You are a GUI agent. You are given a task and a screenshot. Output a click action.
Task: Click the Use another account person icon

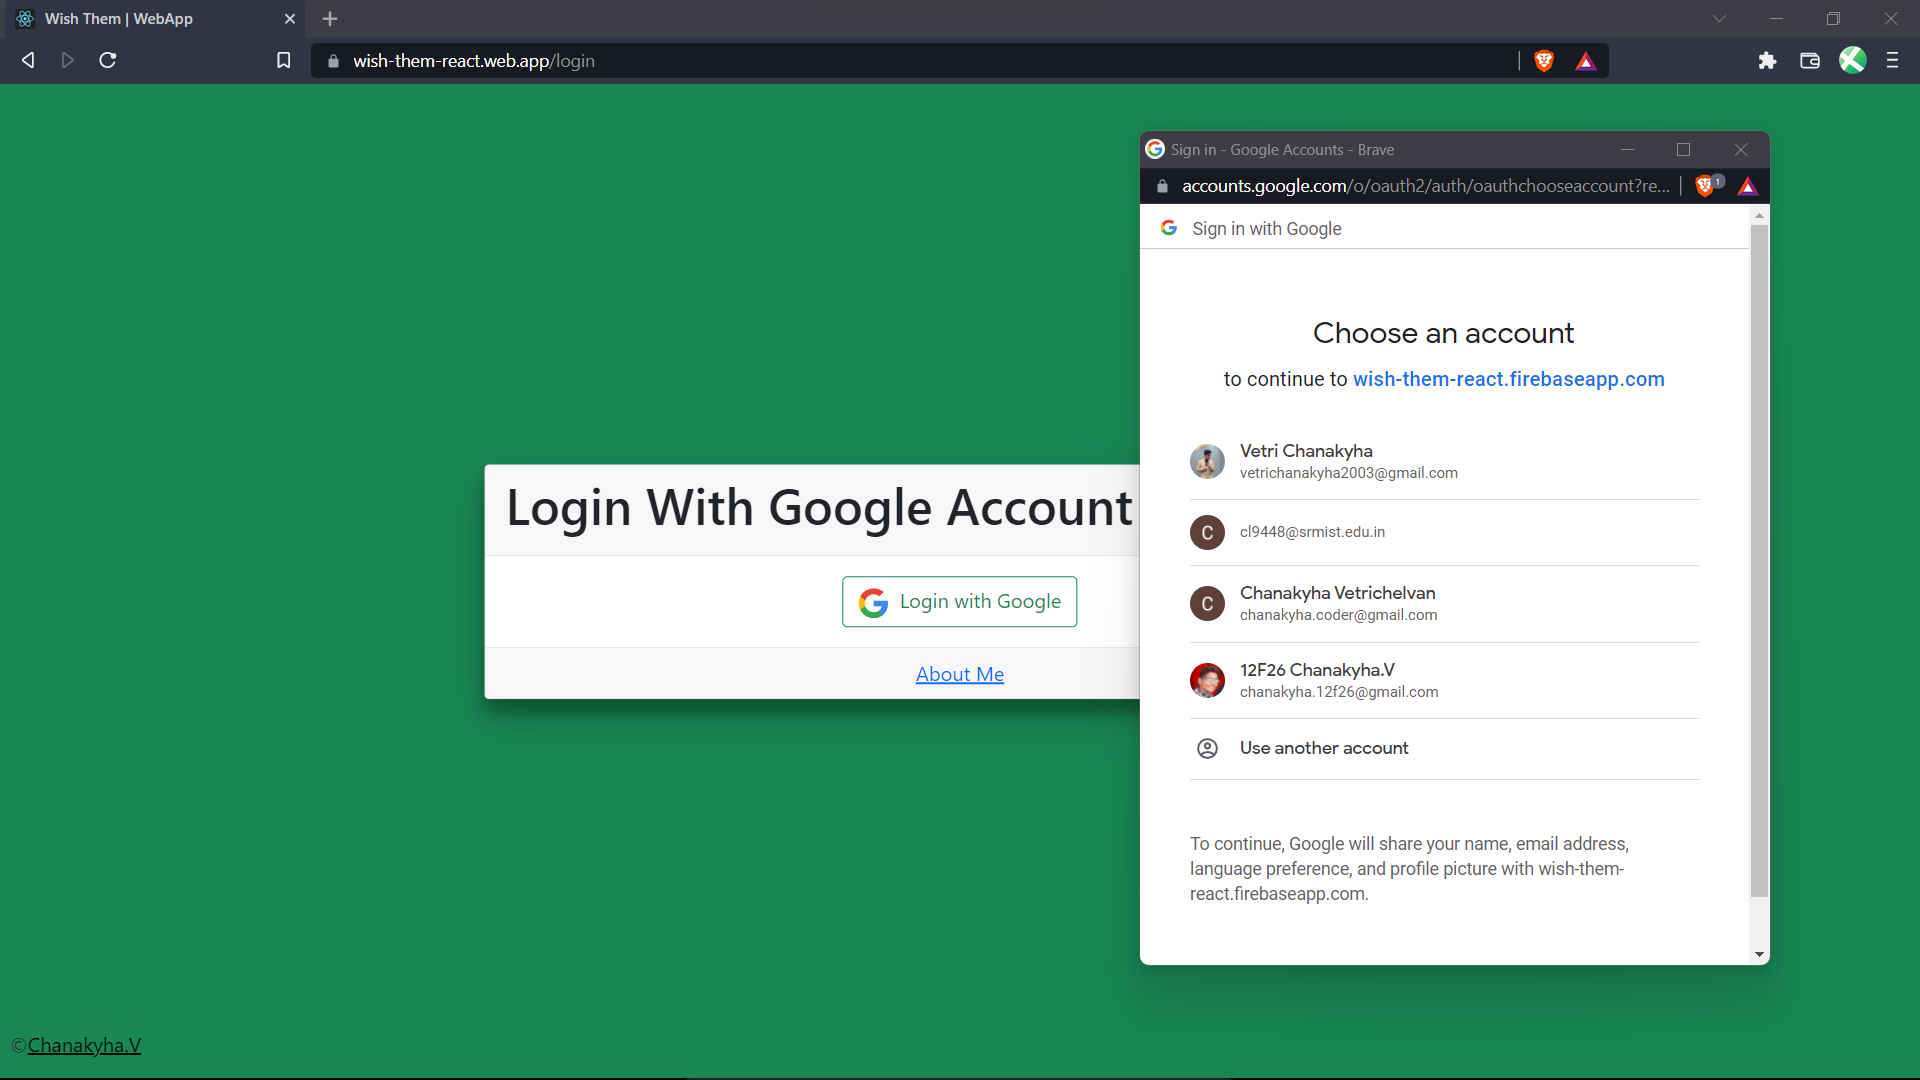[x=1207, y=748]
